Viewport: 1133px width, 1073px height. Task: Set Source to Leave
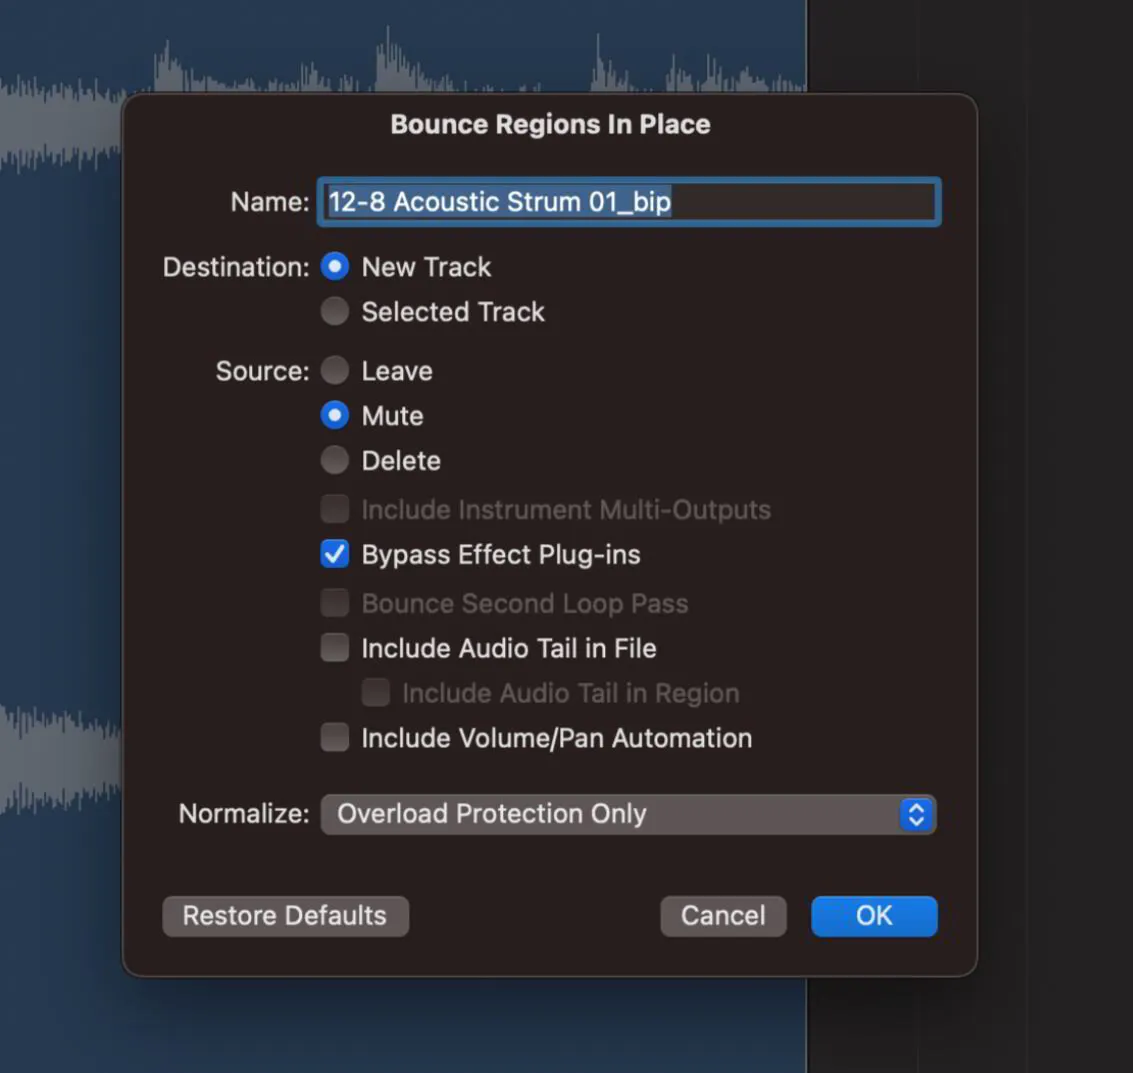coord(335,370)
